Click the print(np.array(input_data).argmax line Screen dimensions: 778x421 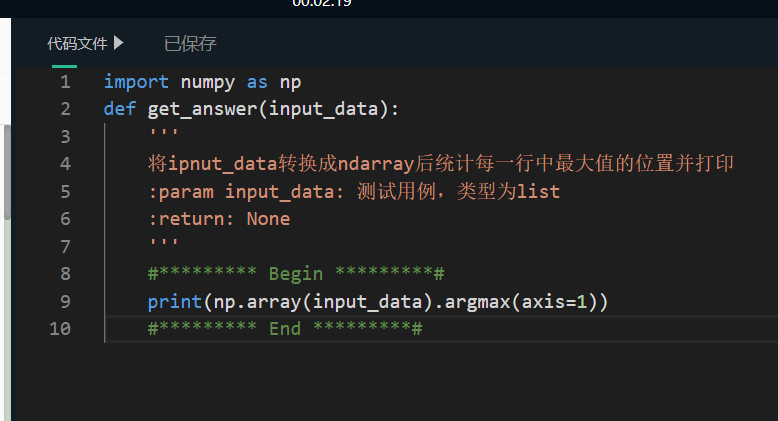pyautogui.click(x=378, y=302)
